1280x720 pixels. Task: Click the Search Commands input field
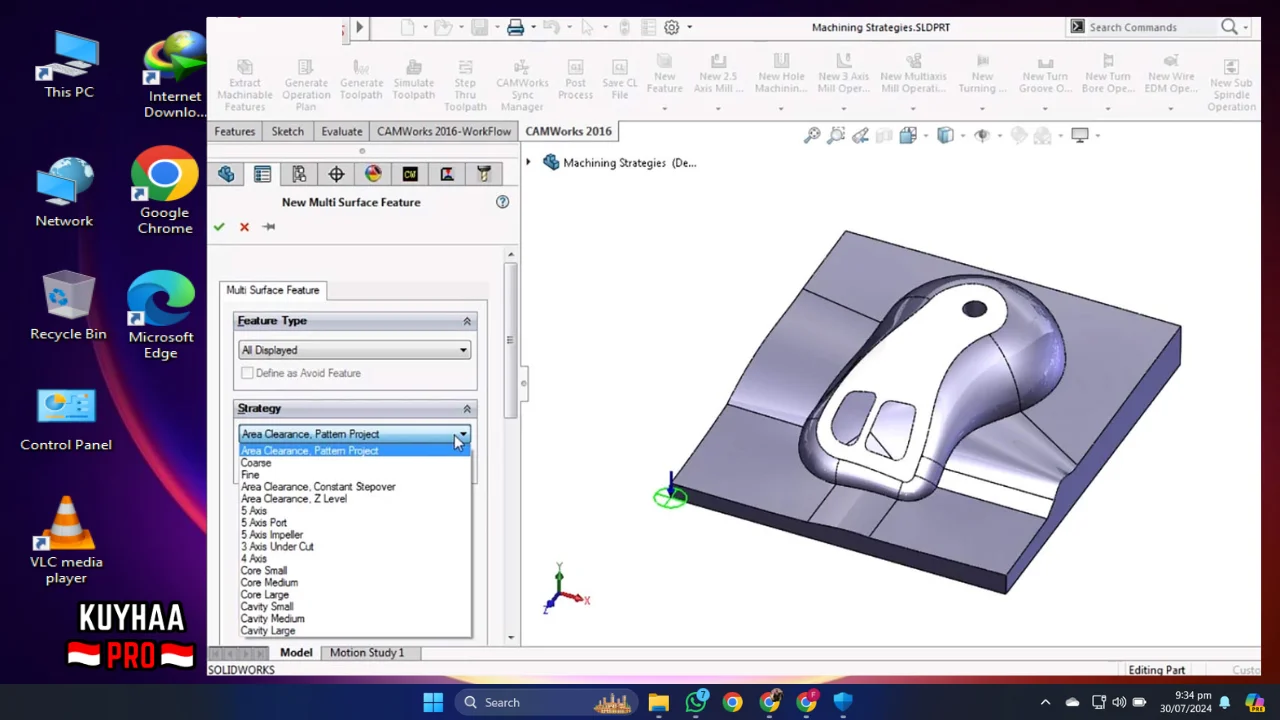coord(1150,27)
